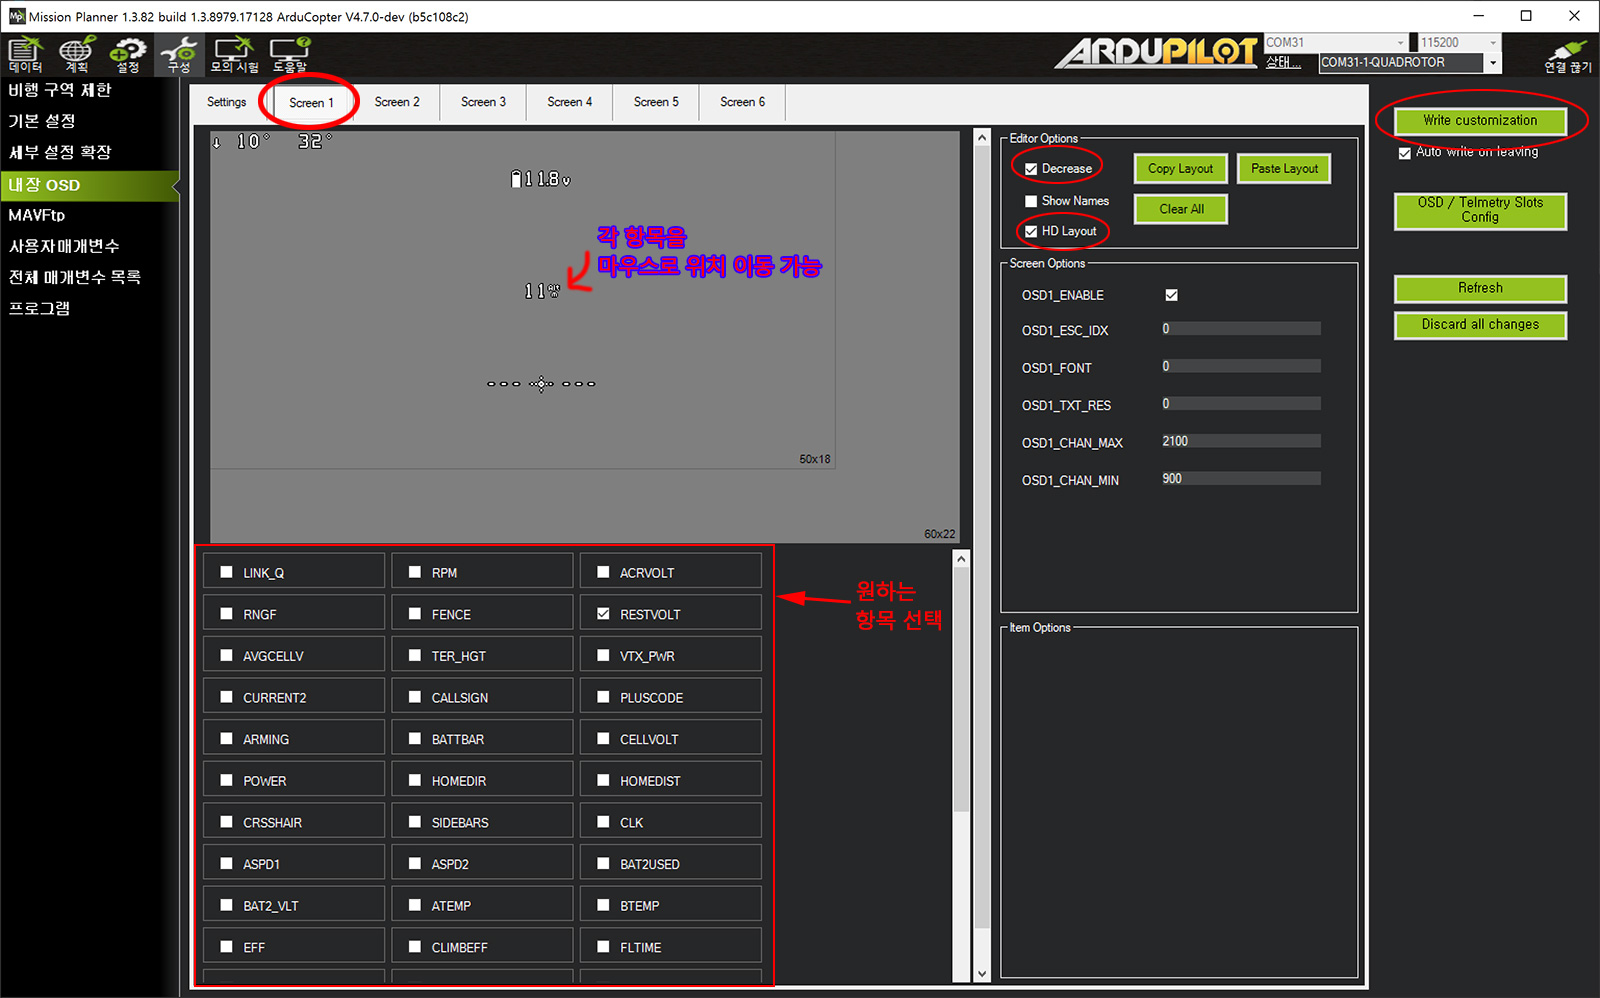Open 세부 설정 확장 in sidebar
1600x998 pixels.
(60, 152)
